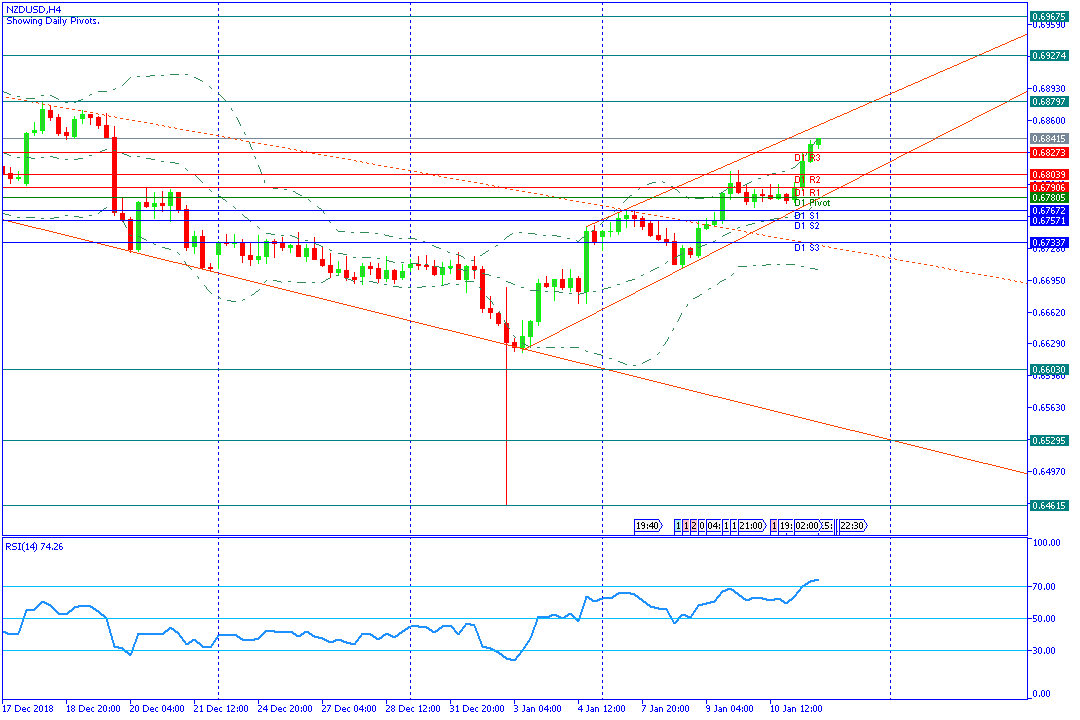The width and height of the screenshot is (1080, 720).
Task: Click the 24 Dec 20:00 date label
Action: 285,708
